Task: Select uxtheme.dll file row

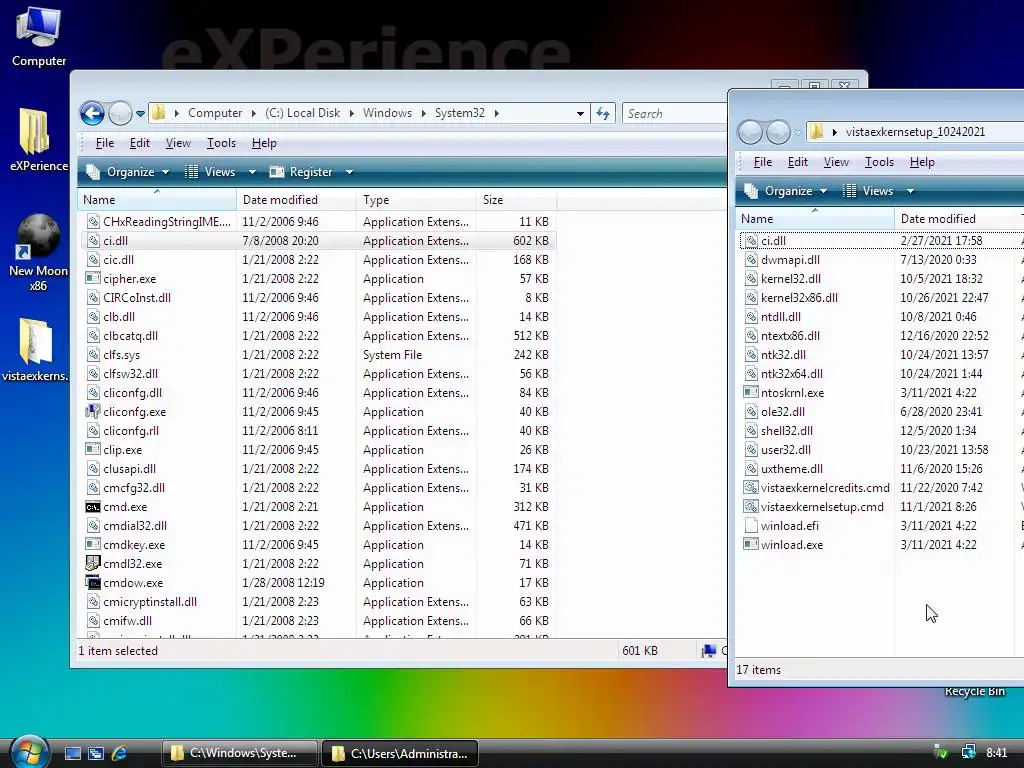Action: tap(882, 469)
